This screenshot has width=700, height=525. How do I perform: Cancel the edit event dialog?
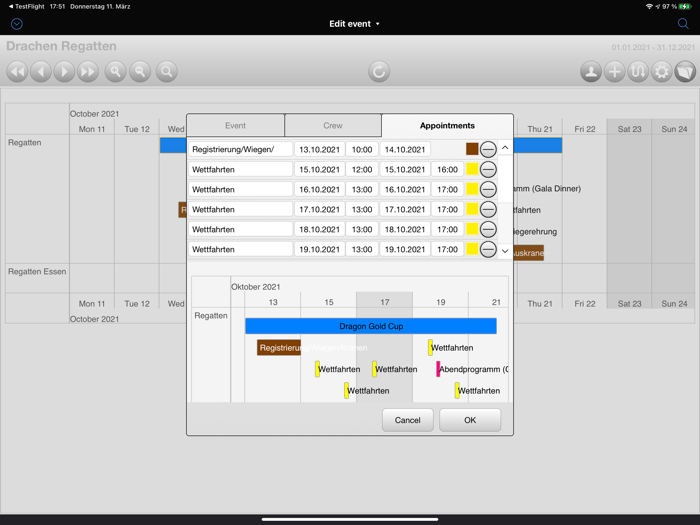point(408,420)
